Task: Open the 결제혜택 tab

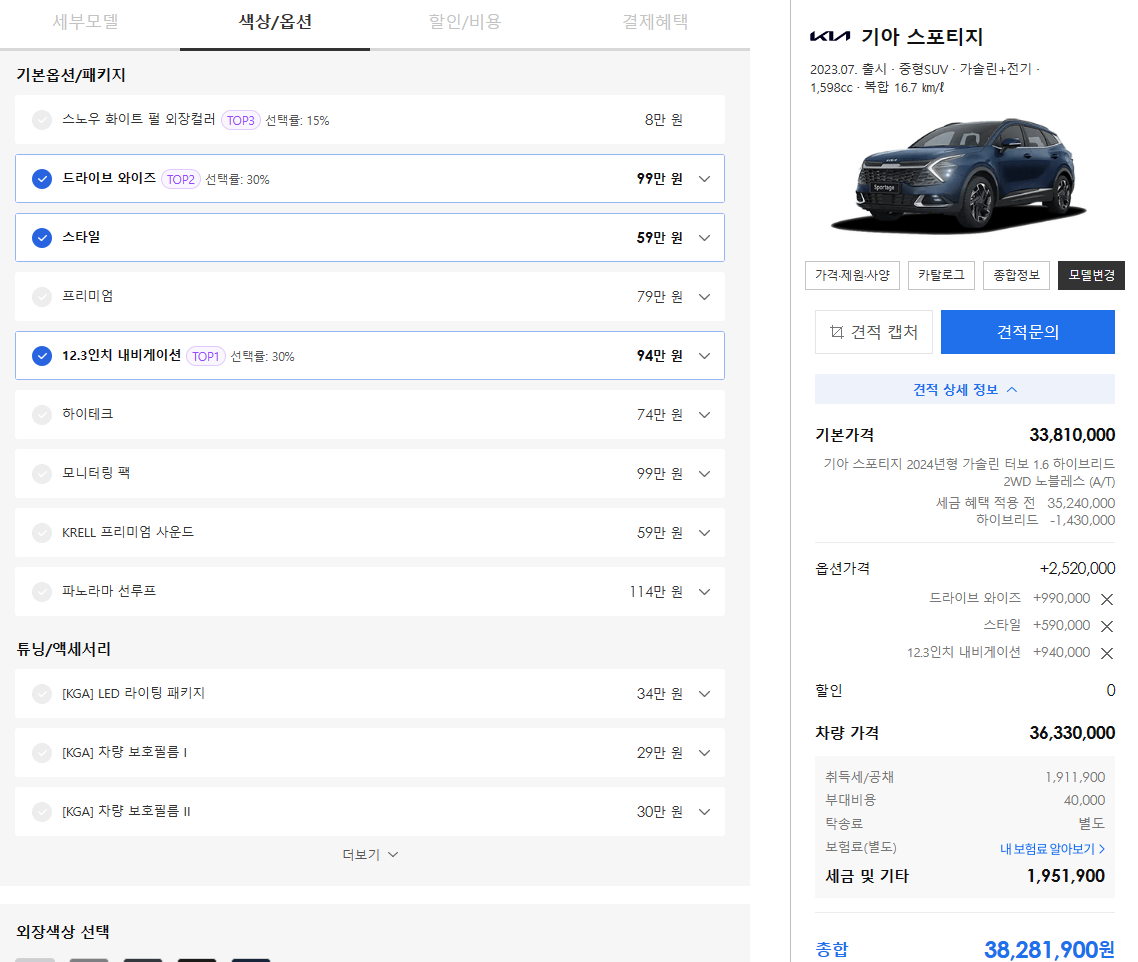Action: (x=655, y=22)
